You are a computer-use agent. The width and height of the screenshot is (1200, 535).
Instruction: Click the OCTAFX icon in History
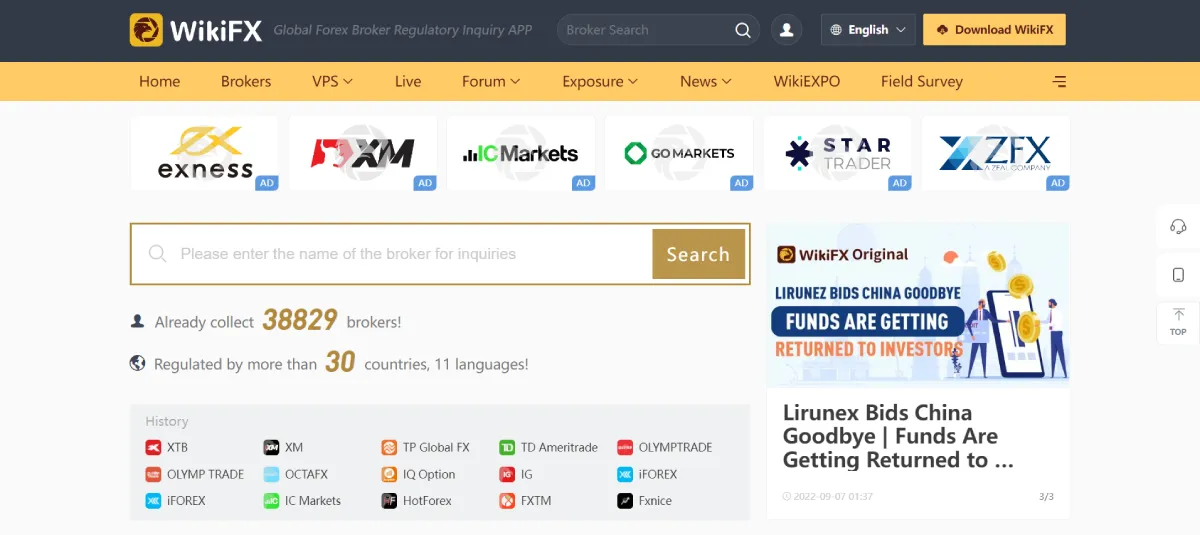[x=271, y=474]
